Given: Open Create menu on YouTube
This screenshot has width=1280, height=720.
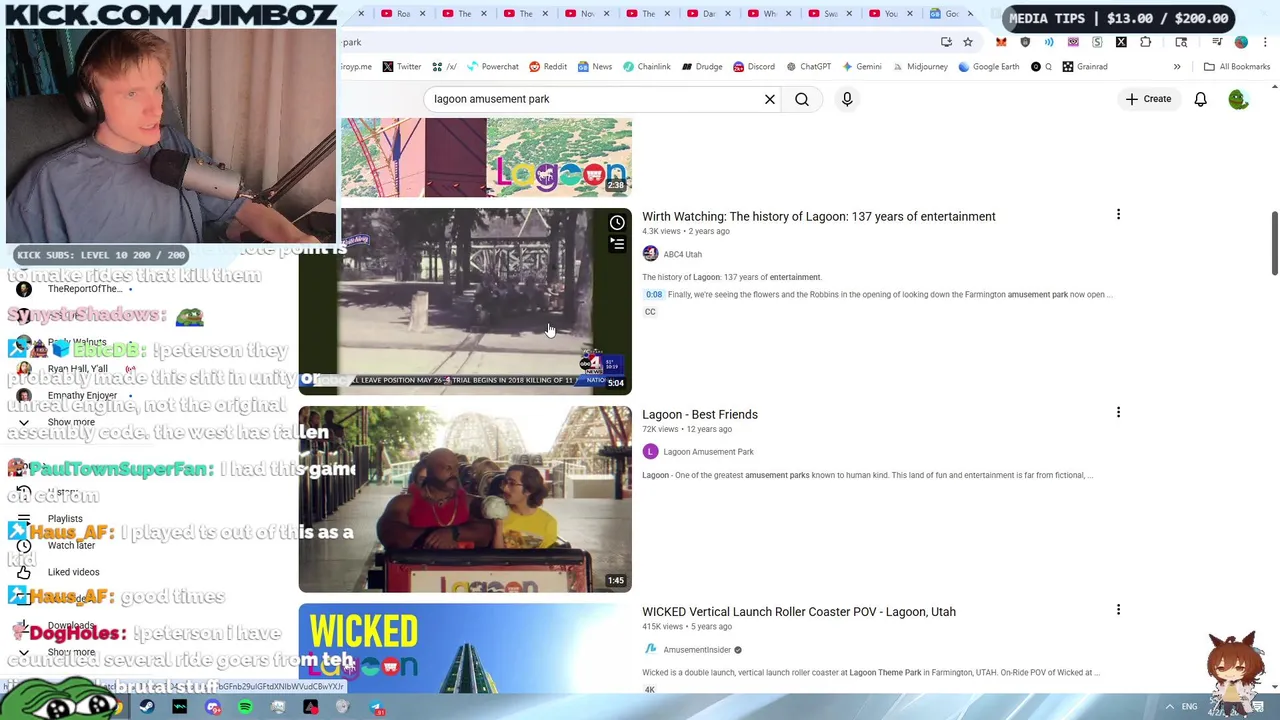Looking at the screenshot, I should coord(1148,99).
